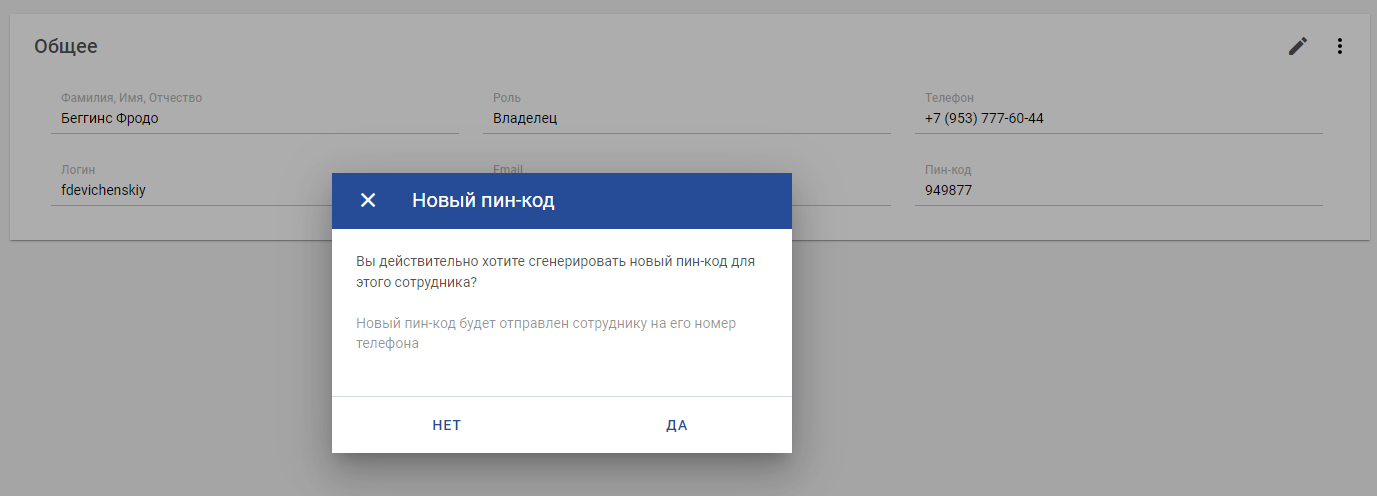The image size is (1377, 496).
Task: Click the dialog title Новый пин-код
Action: point(483,201)
